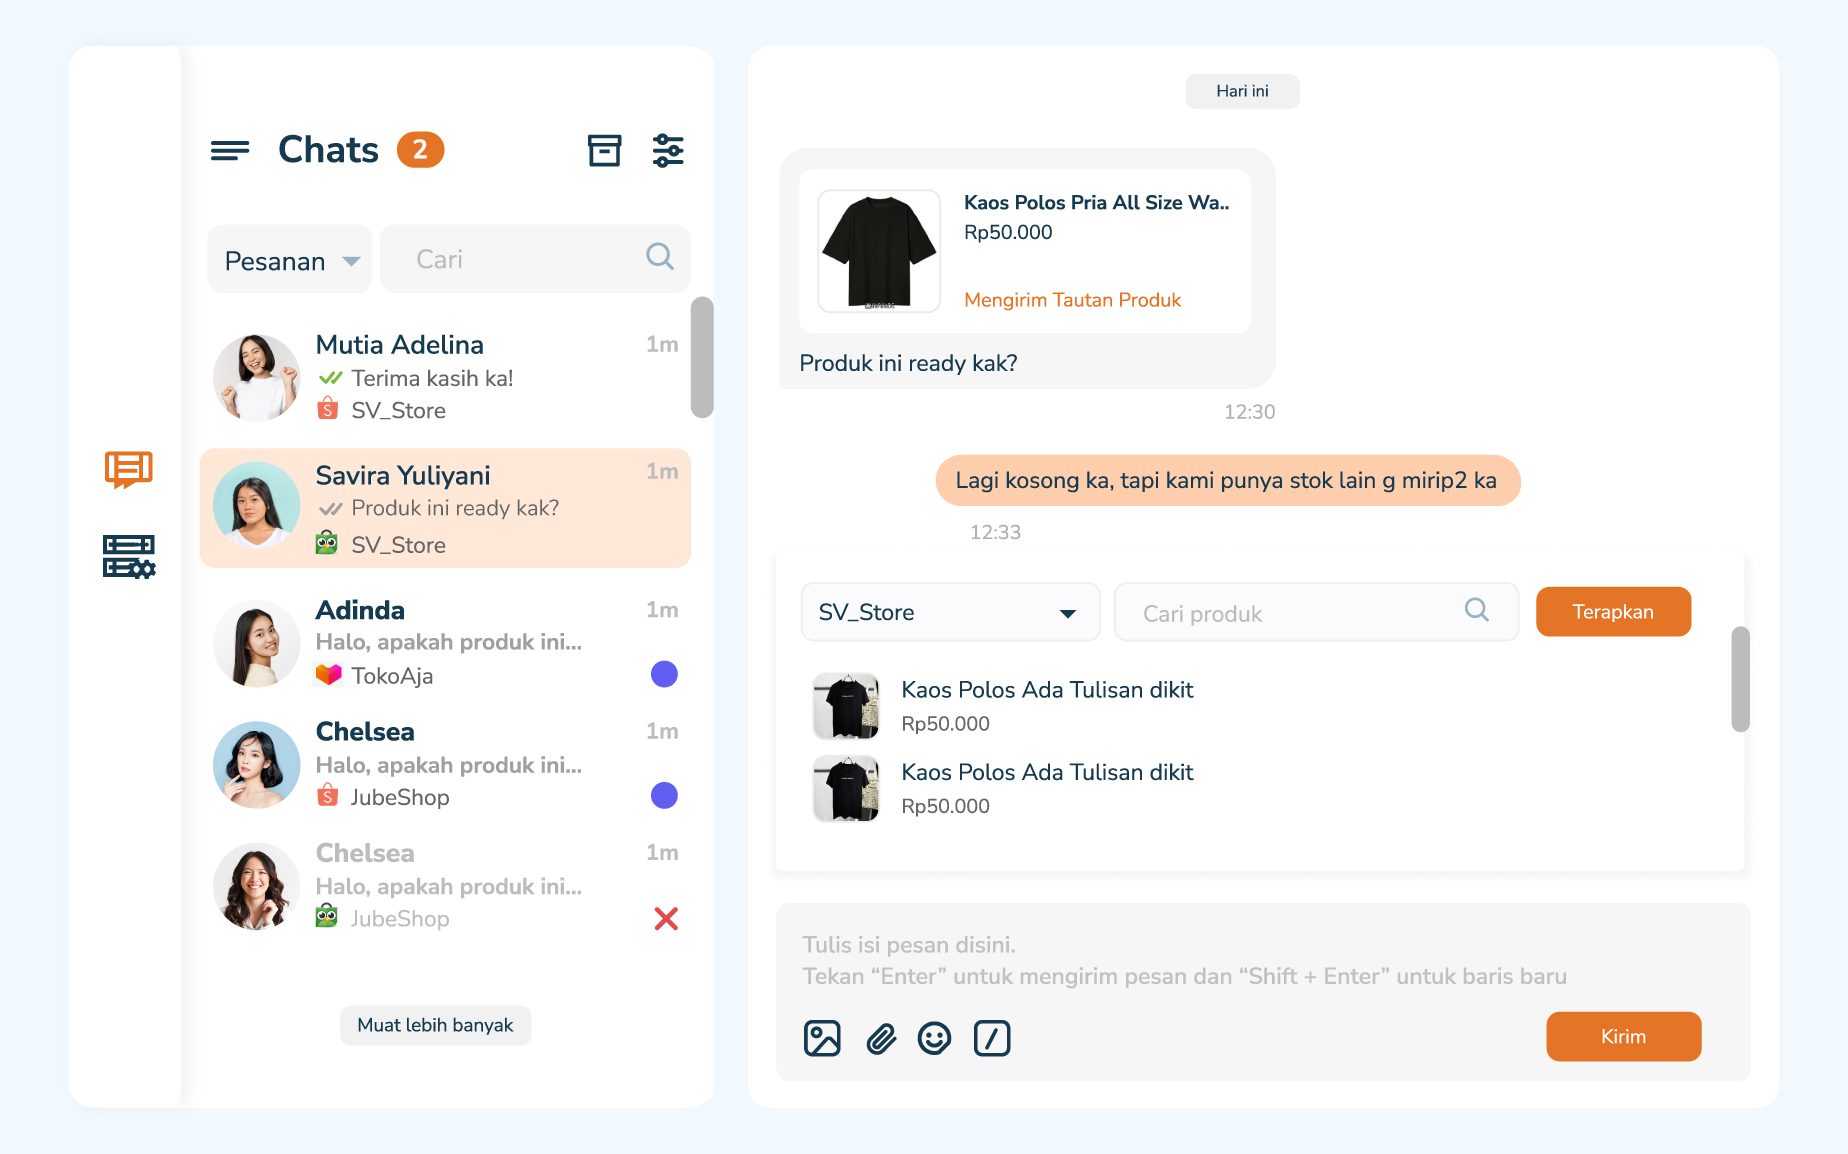Click the red X on Chelsea's chat
The height and width of the screenshot is (1154, 1848).
tap(666, 918)
